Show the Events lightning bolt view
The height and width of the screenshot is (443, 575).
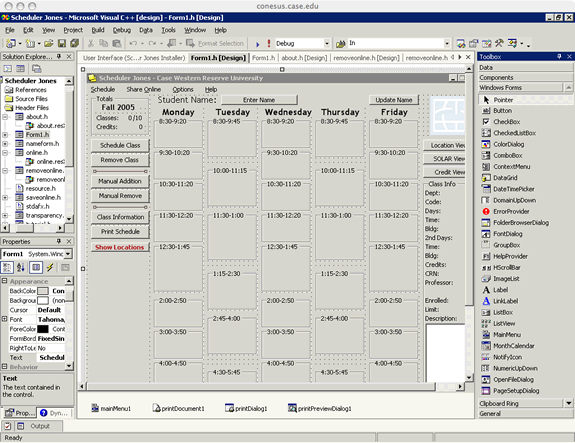[50, 267]
